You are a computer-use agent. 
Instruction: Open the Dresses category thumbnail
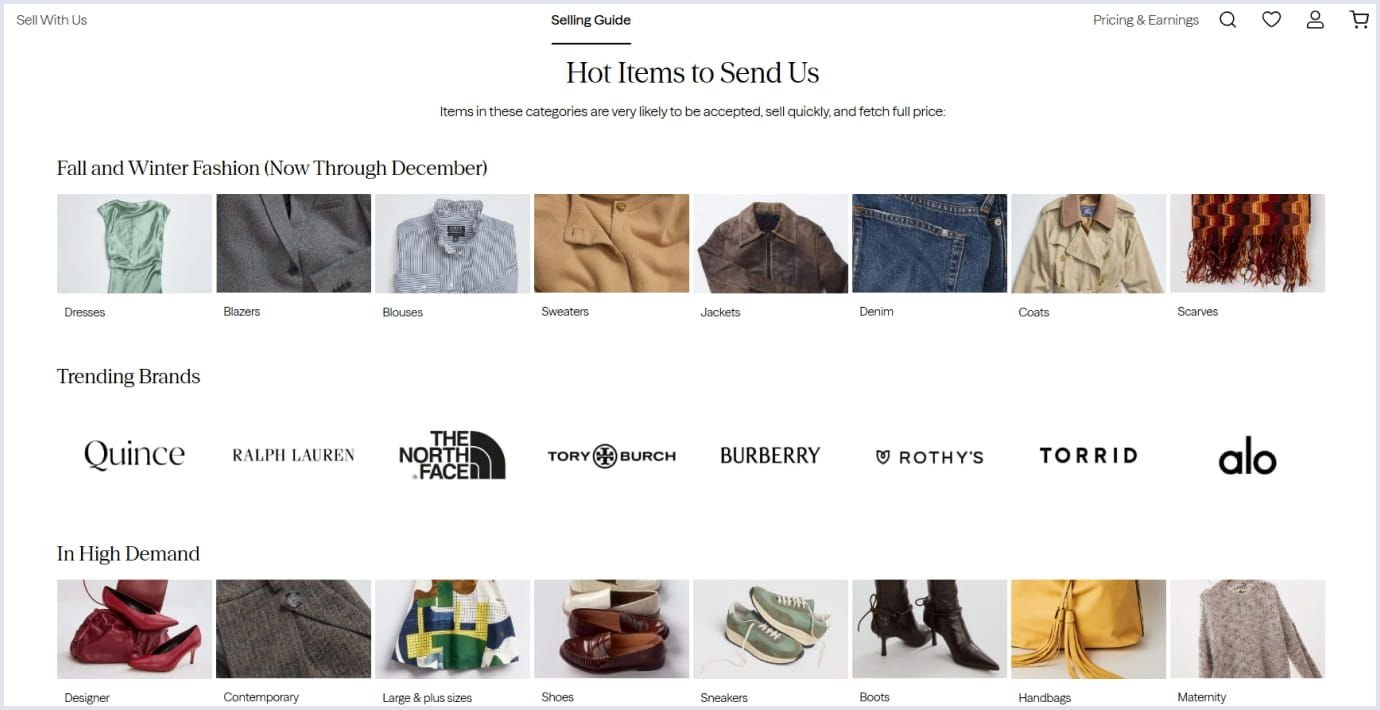pyautogui.click(x=134, y=243)
